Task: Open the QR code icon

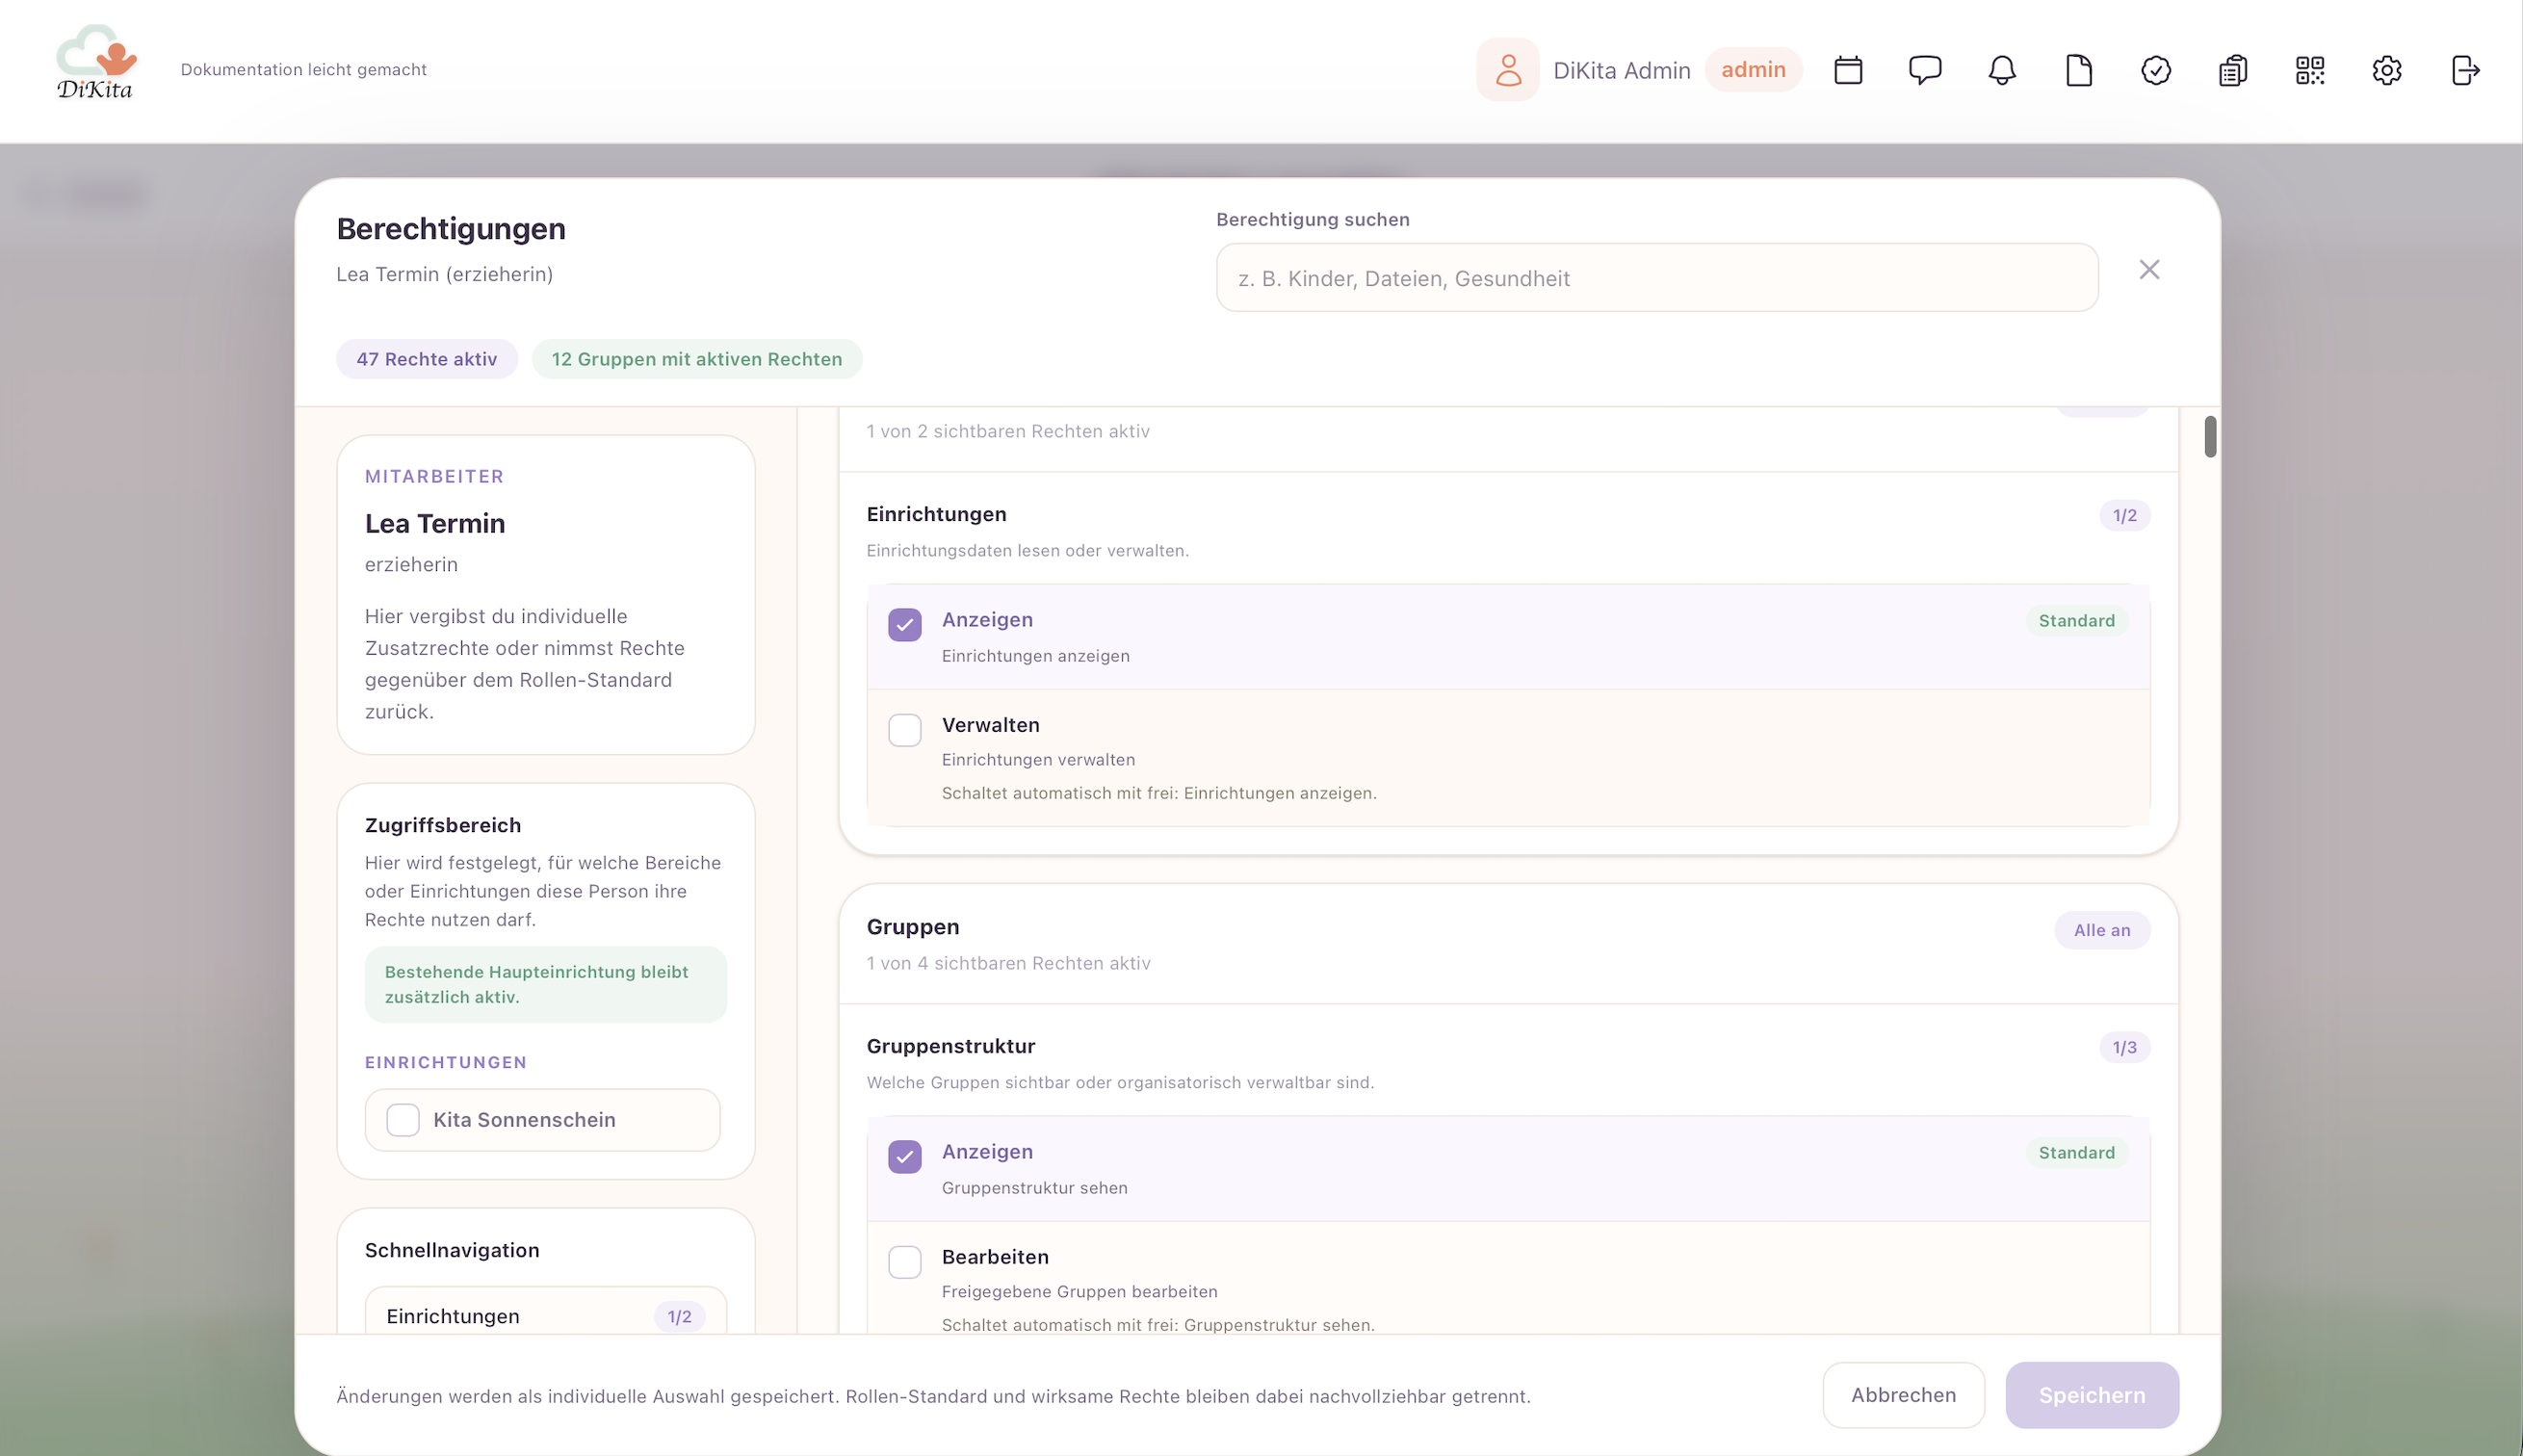Action: (2310, 70)
